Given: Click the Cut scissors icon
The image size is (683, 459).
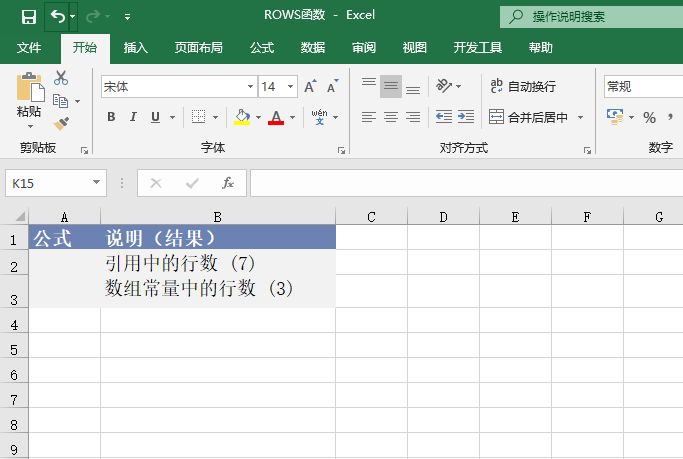Looking at the screenshot, I should pyautogui.click(x=61, y=78).
